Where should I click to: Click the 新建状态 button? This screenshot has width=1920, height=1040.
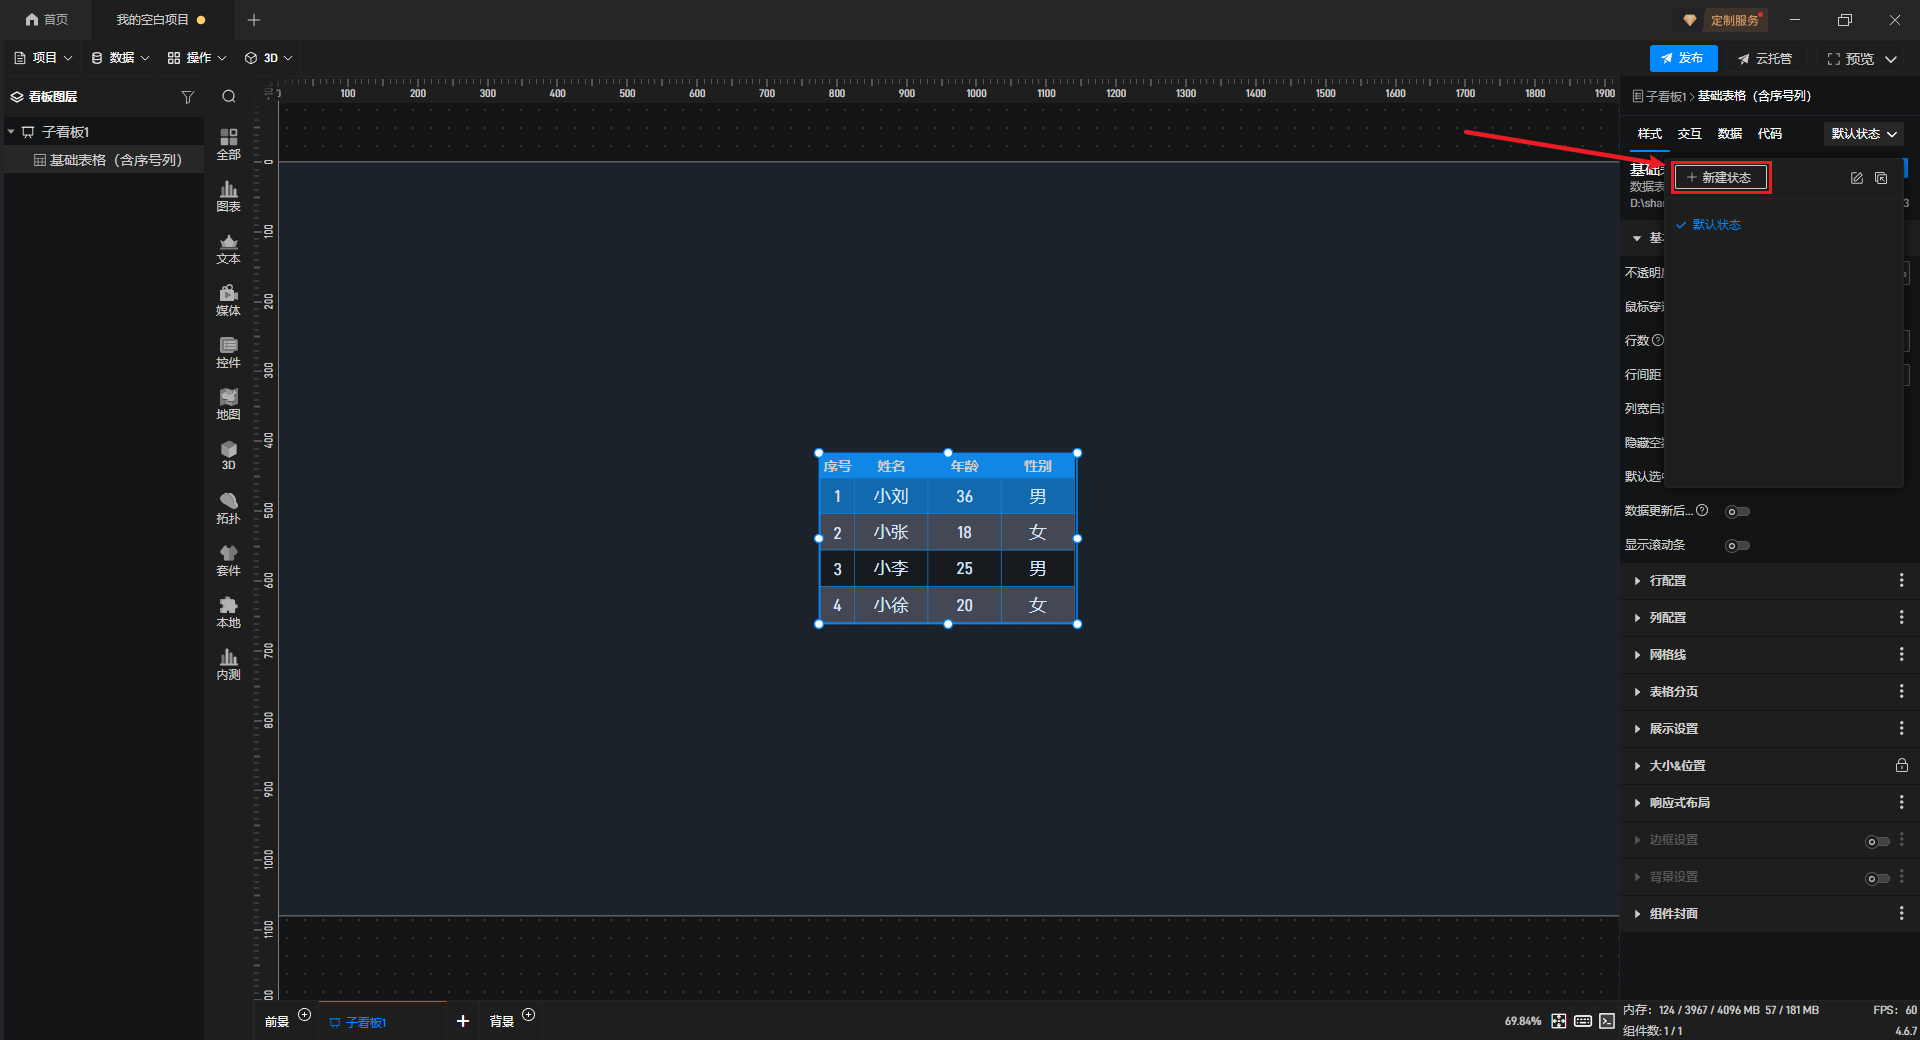1720,178
